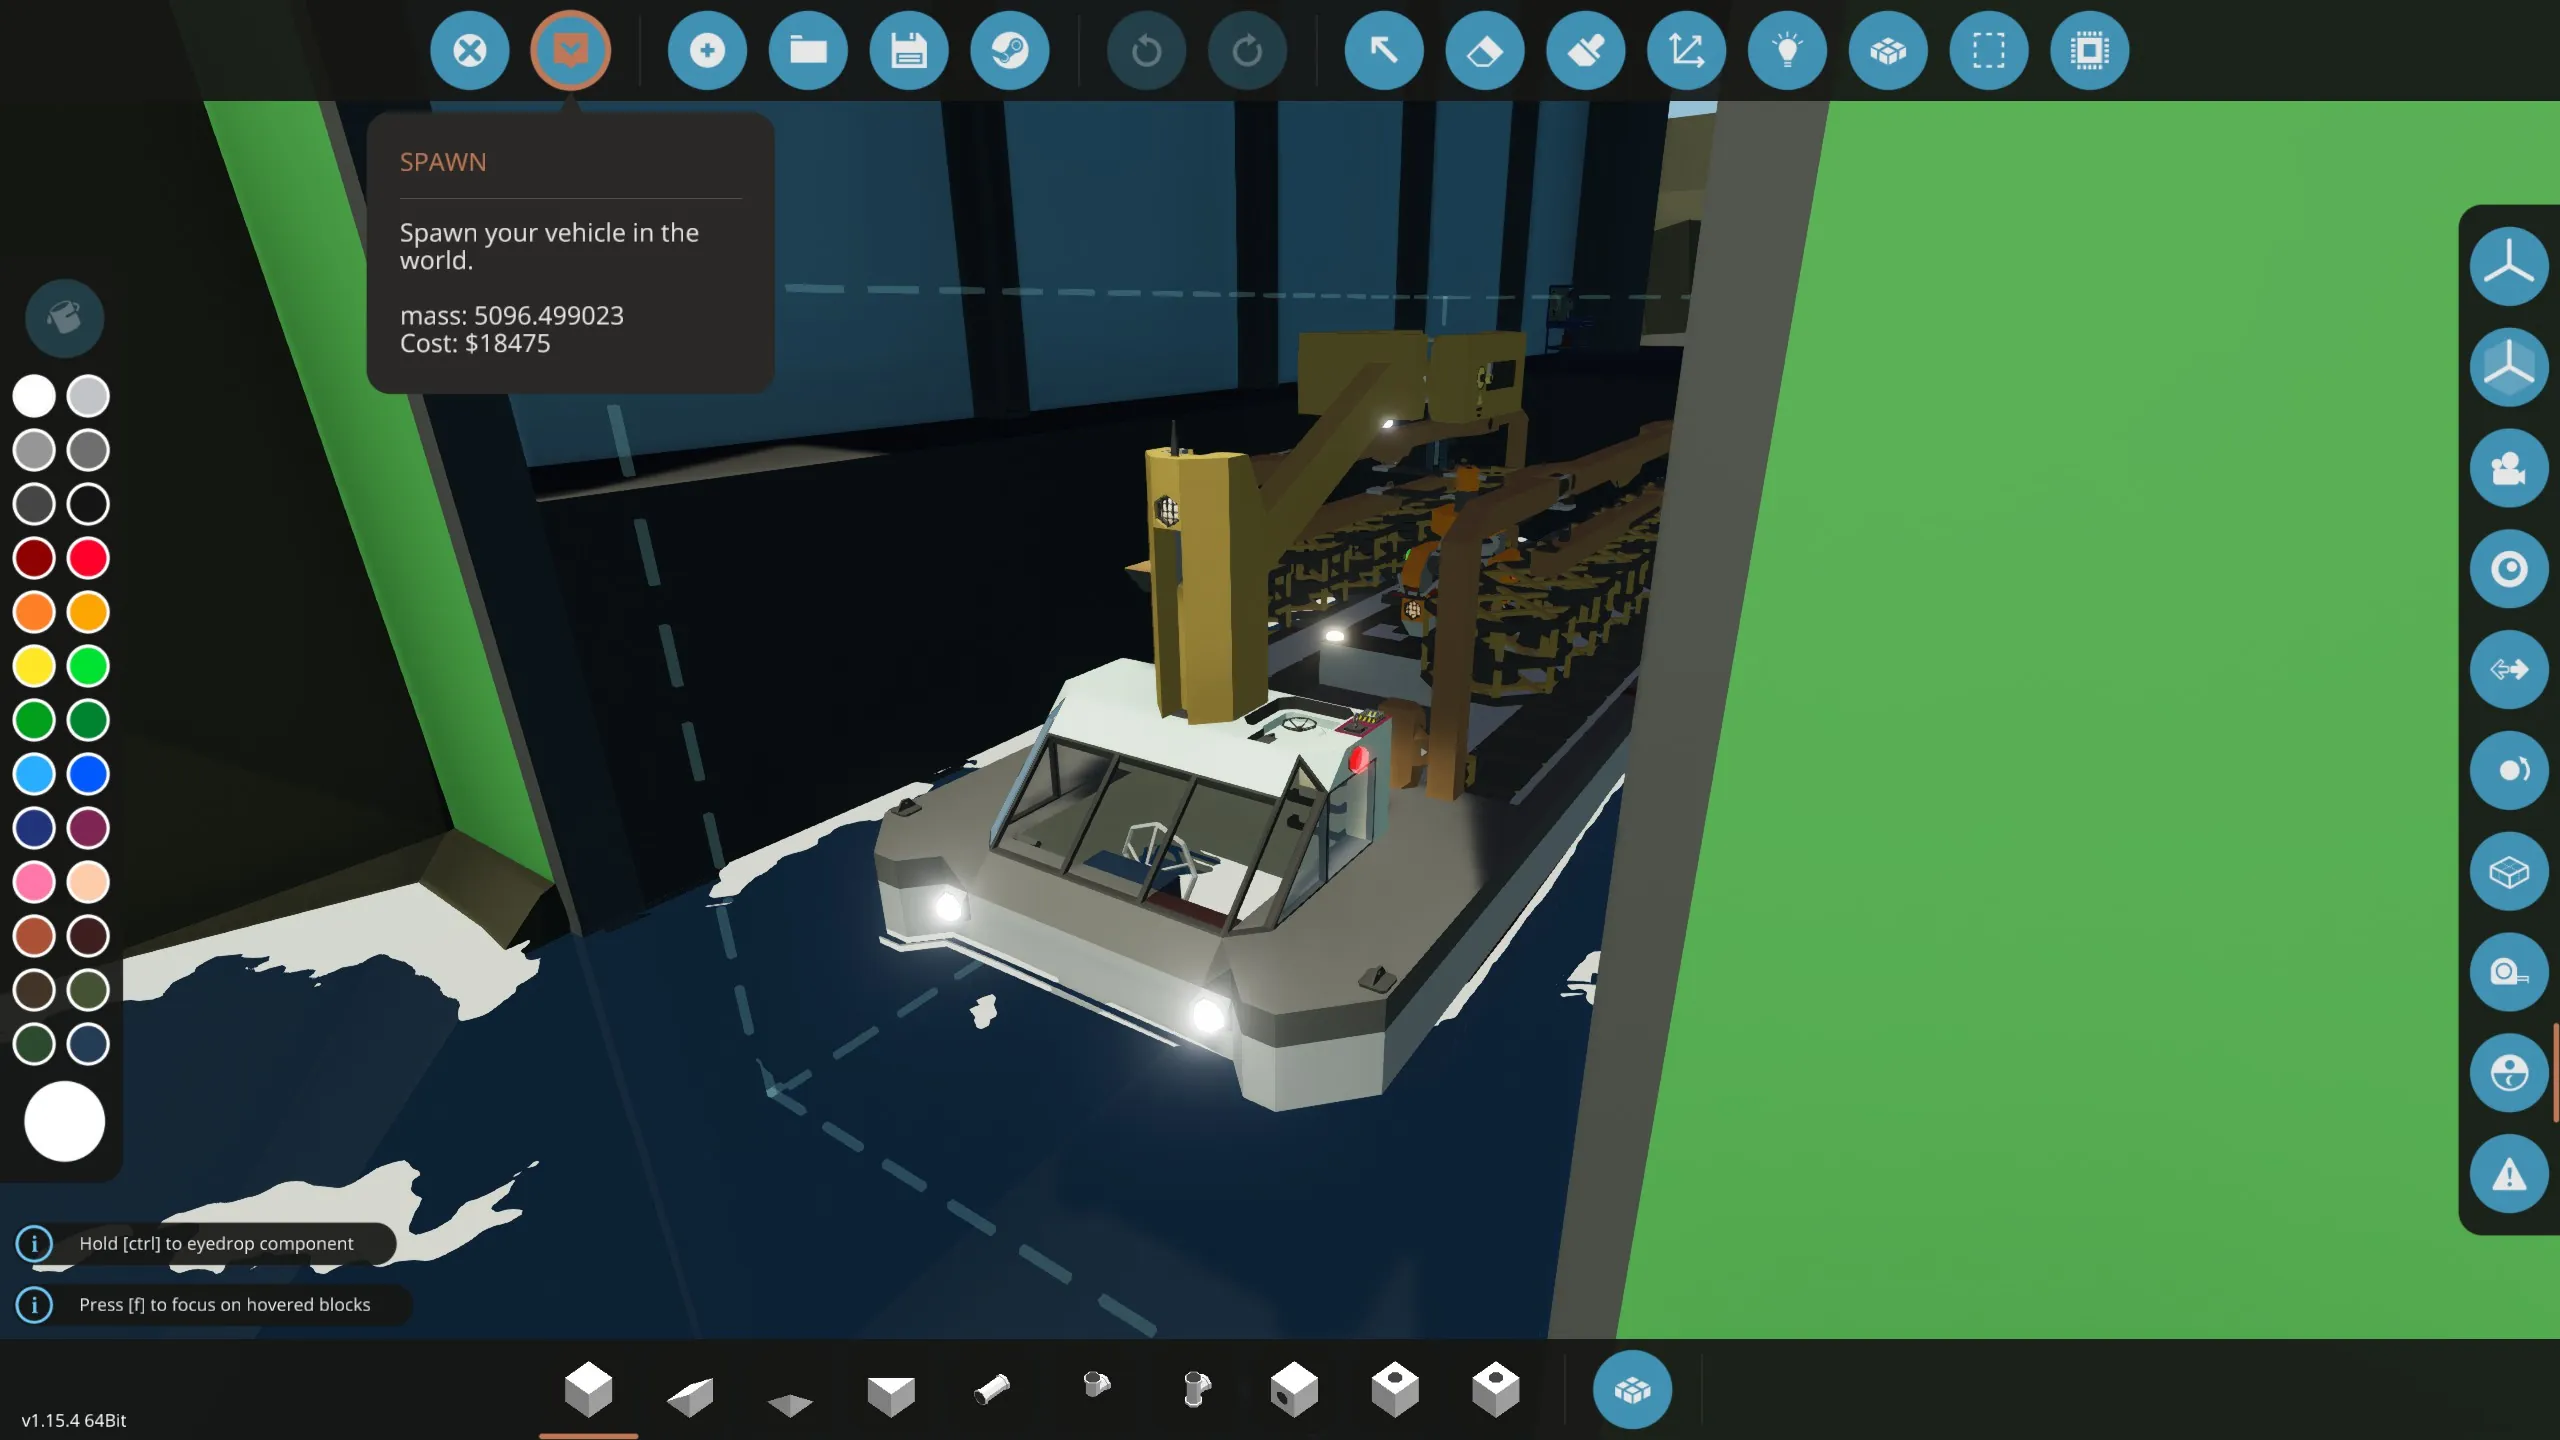Open the microcontroller chip icon
The height and width of the screenshot is (1440, 2560).
coord(2089,50)
